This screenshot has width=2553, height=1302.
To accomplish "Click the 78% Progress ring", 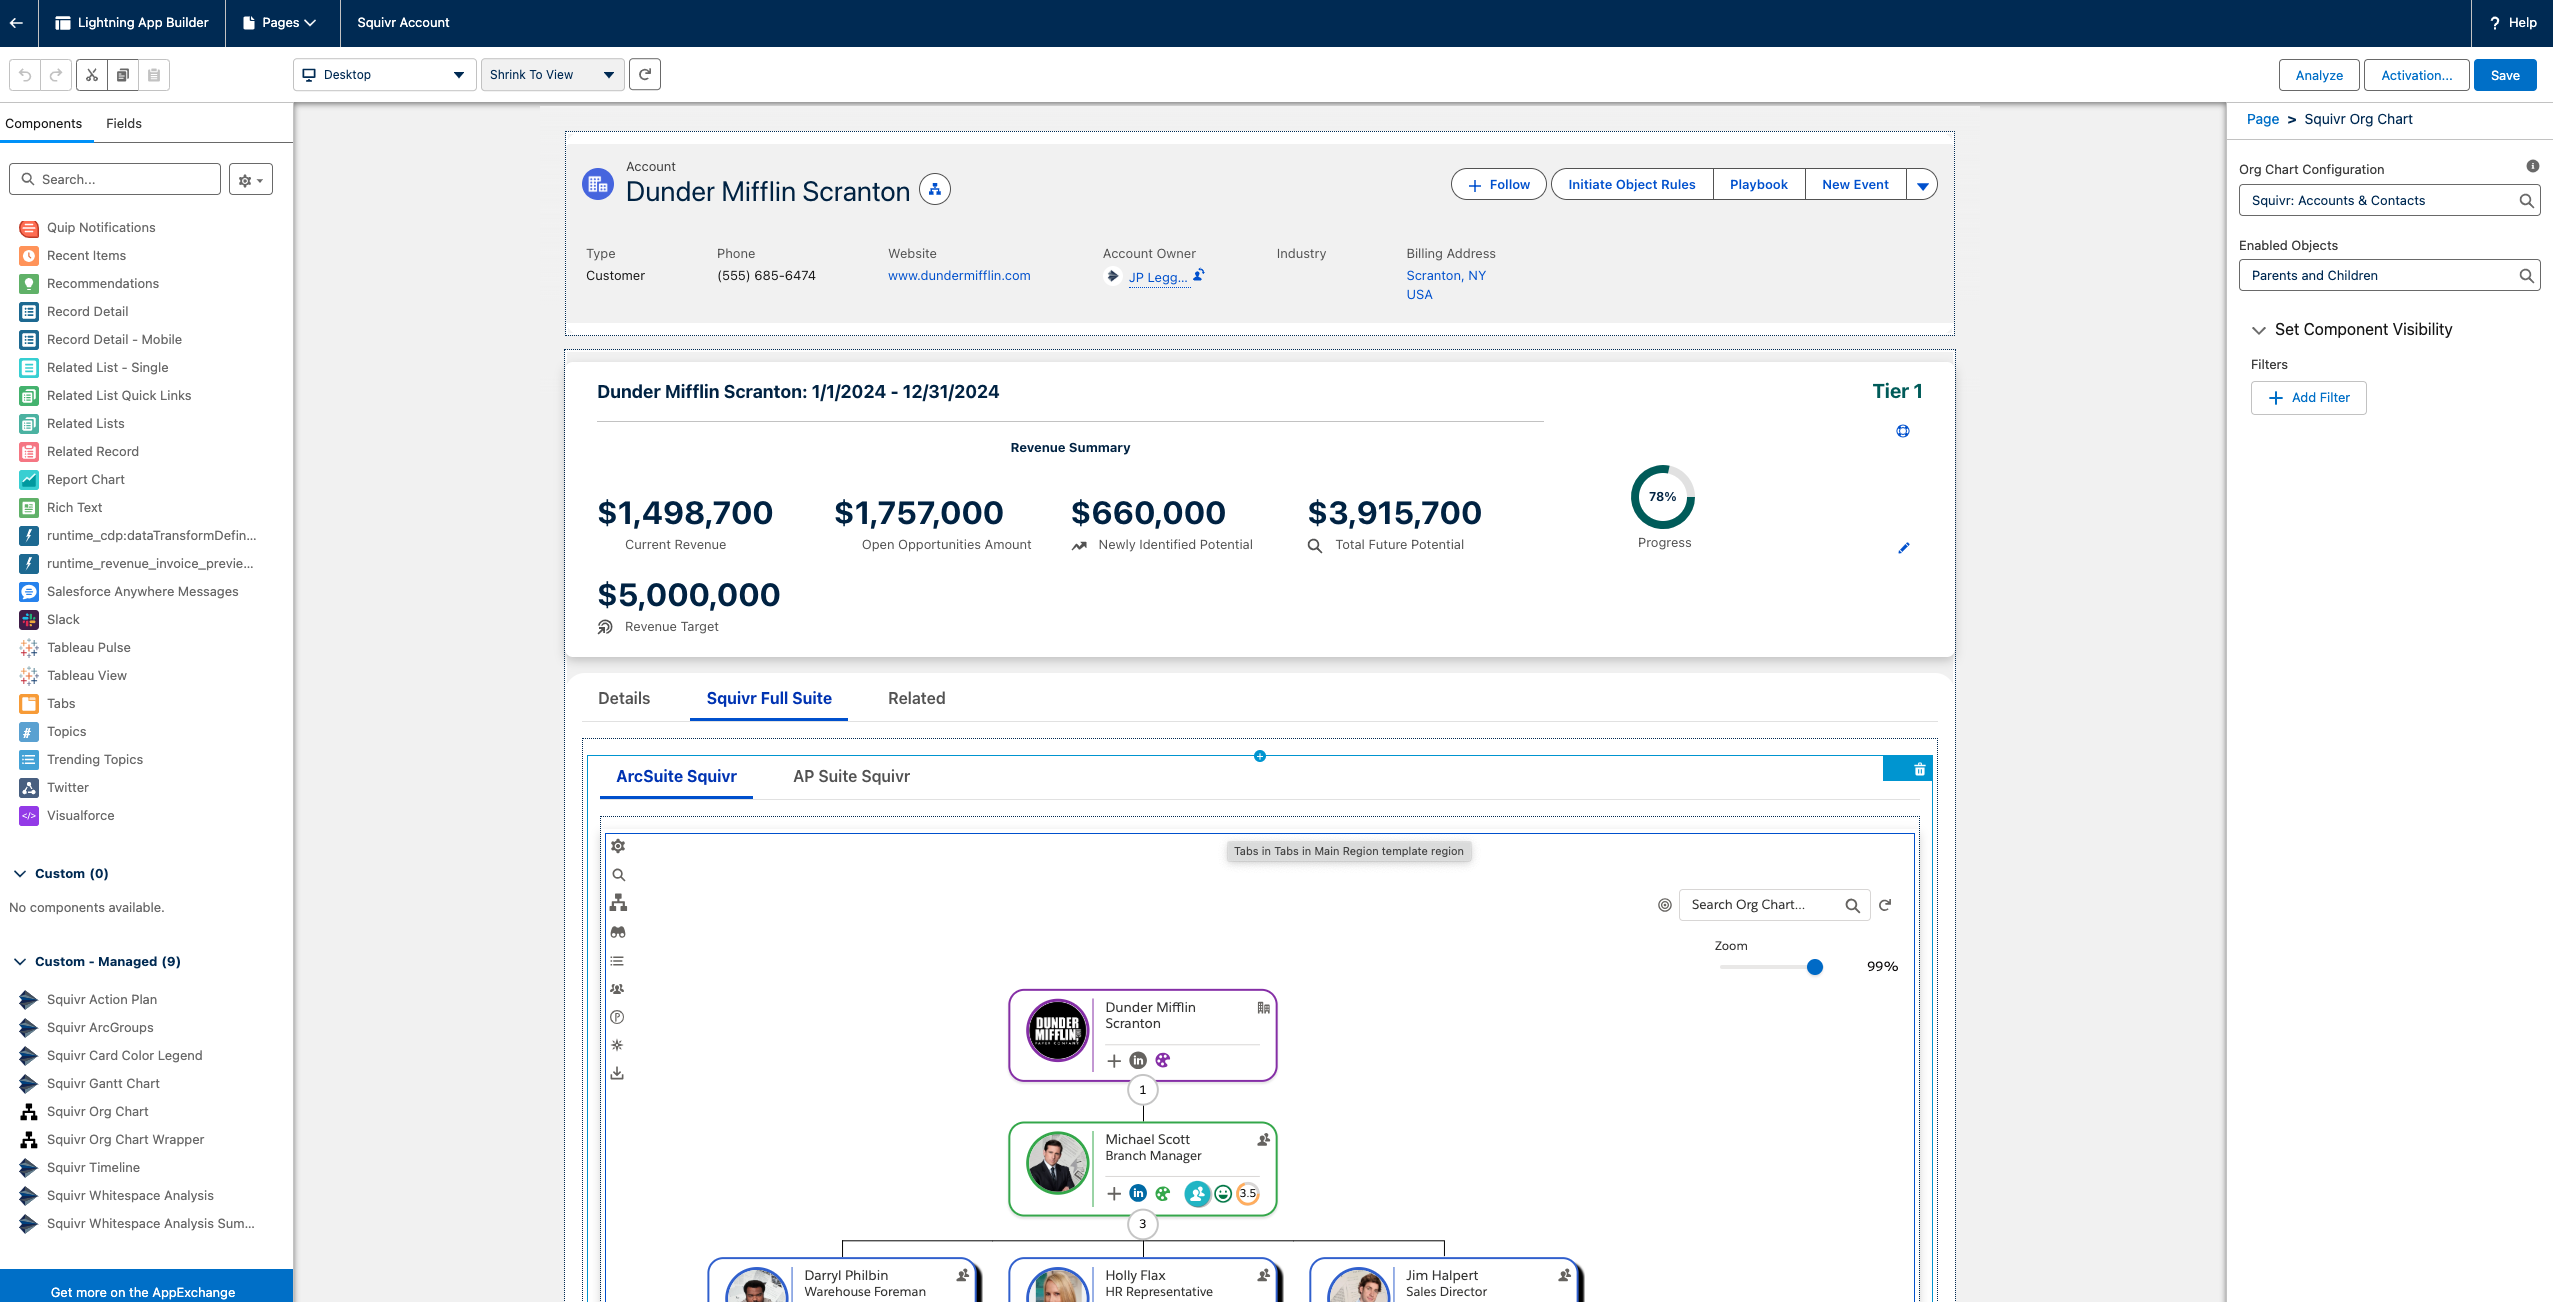I will (x=1663, y=497).
